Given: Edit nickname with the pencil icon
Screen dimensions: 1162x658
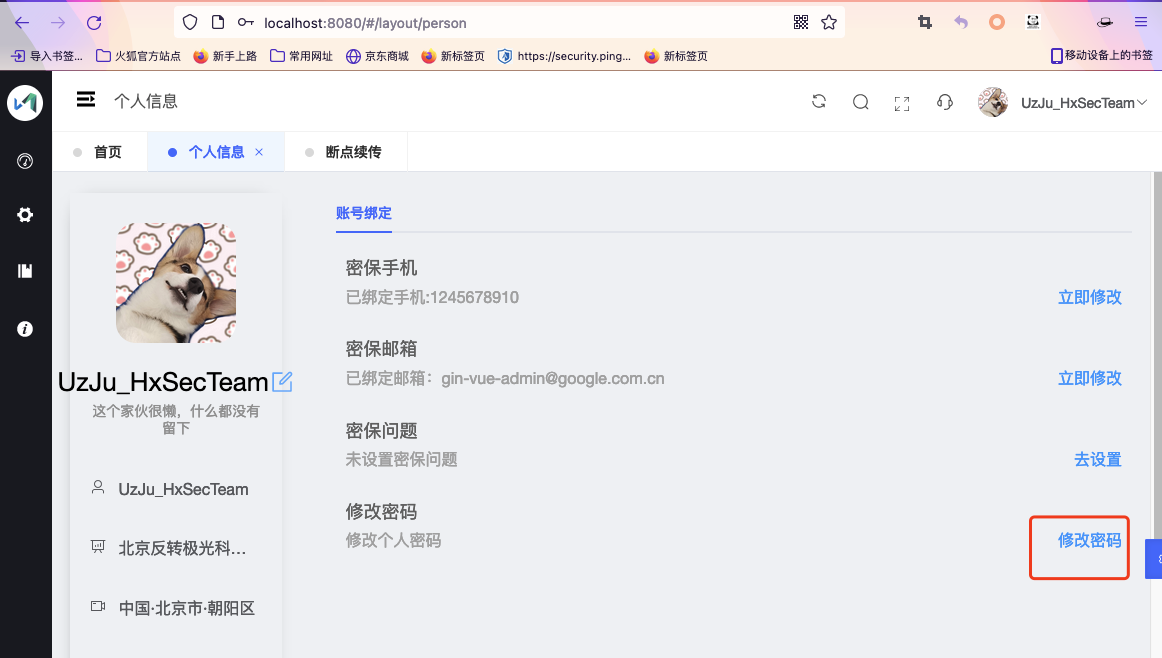Looking at the screenshot, I should [282, 382].
